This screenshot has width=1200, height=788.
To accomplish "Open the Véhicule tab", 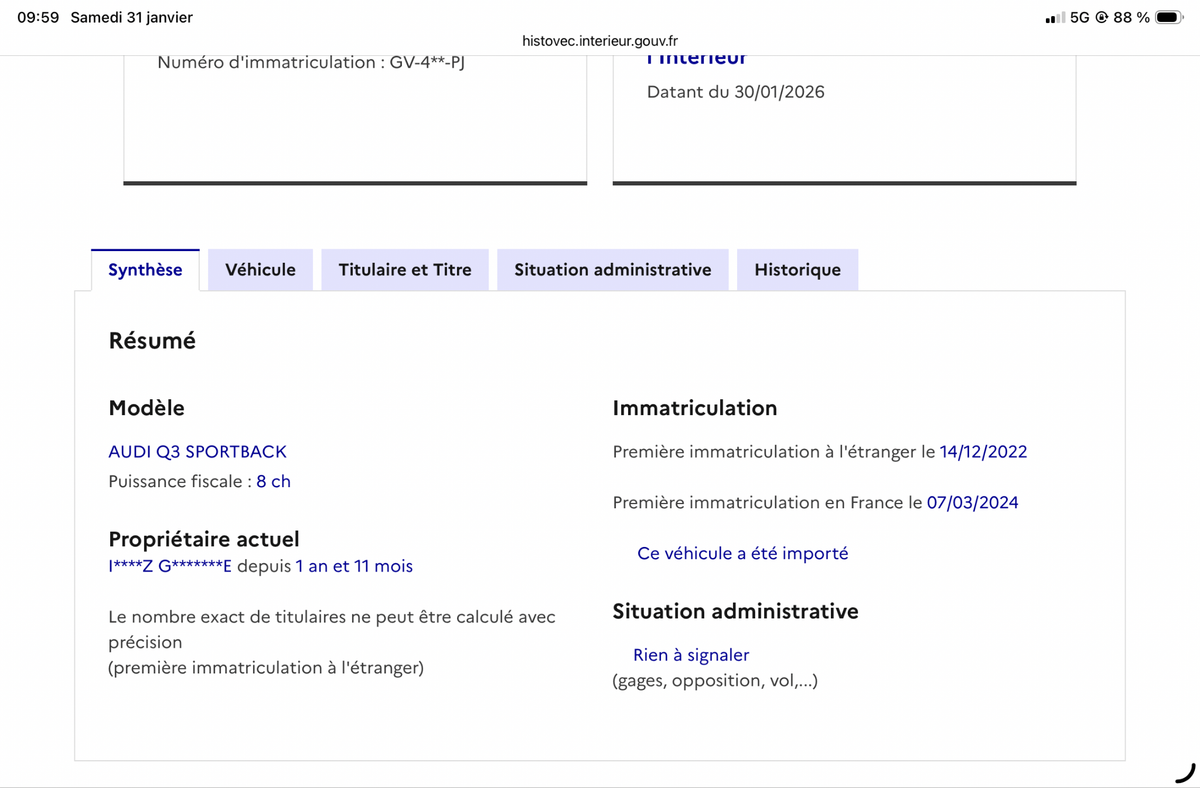I will pos(260,270).
